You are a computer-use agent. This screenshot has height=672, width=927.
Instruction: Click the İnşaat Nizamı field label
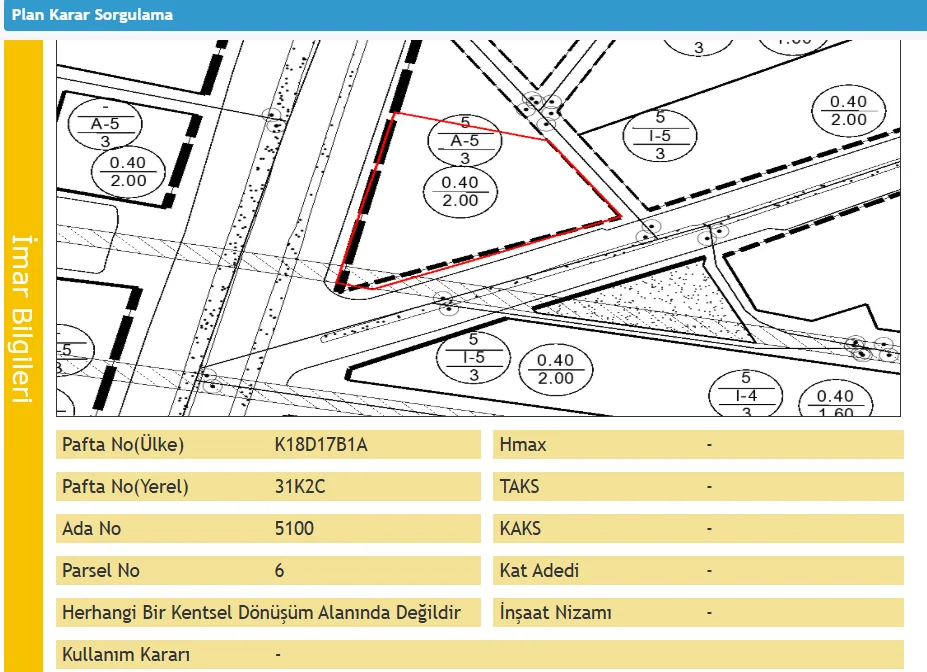click(555, 613)
